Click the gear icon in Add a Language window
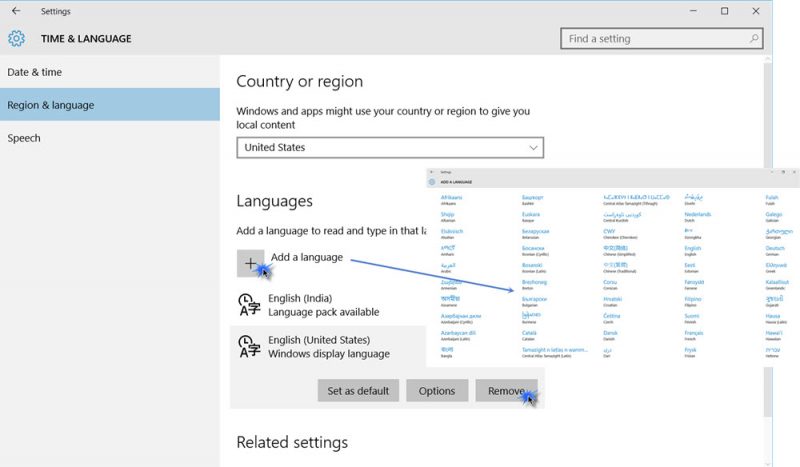 tap(432, 182)
